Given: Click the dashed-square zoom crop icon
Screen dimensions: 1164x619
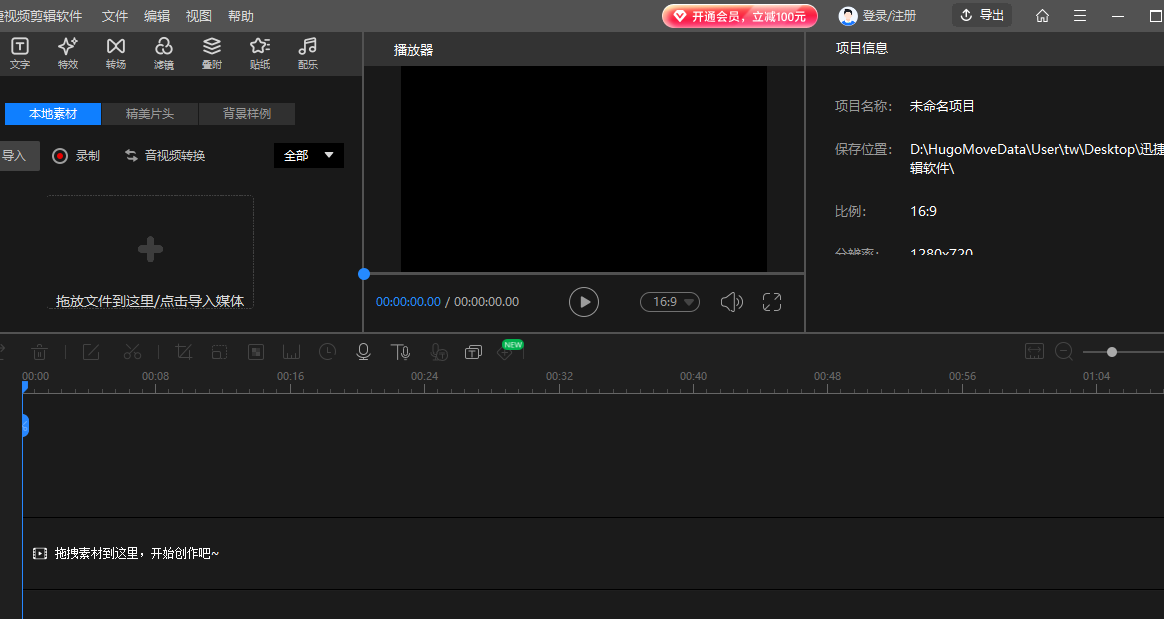Looking at the screenshot, I should tap(219, 352).
